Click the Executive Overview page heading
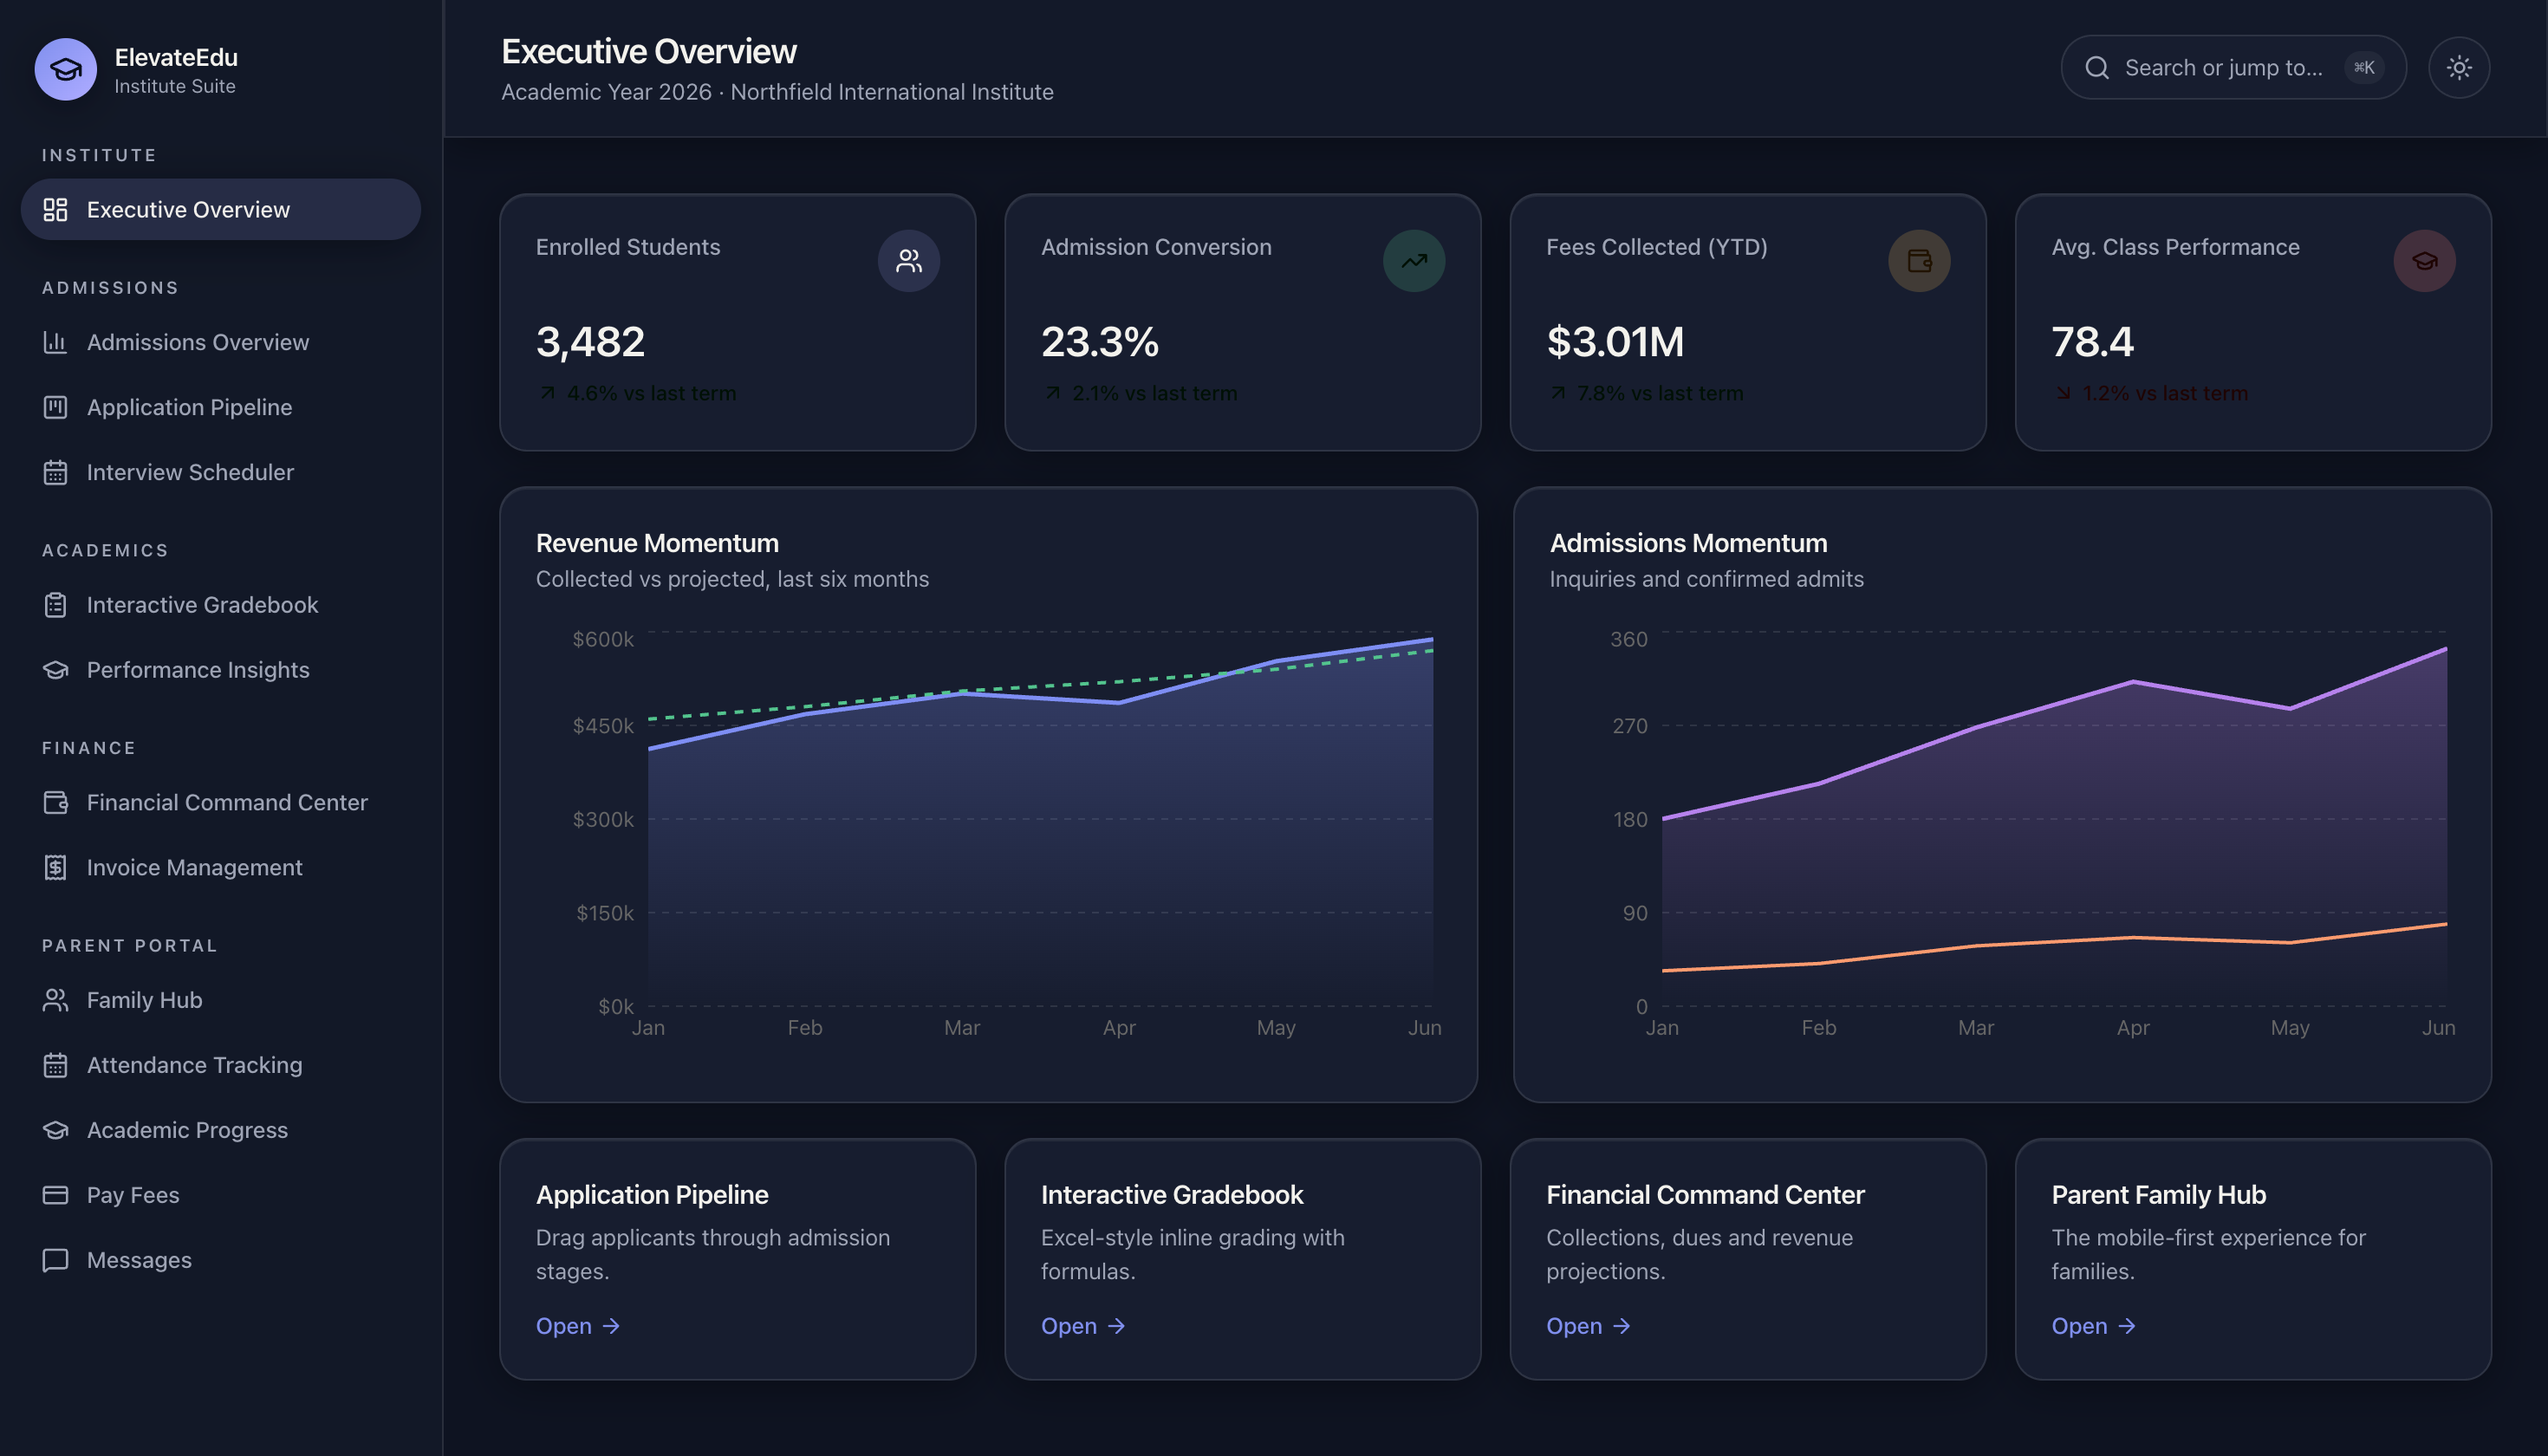The width and height of the screenshot is (2548, 1456). (x=649, y=51)
